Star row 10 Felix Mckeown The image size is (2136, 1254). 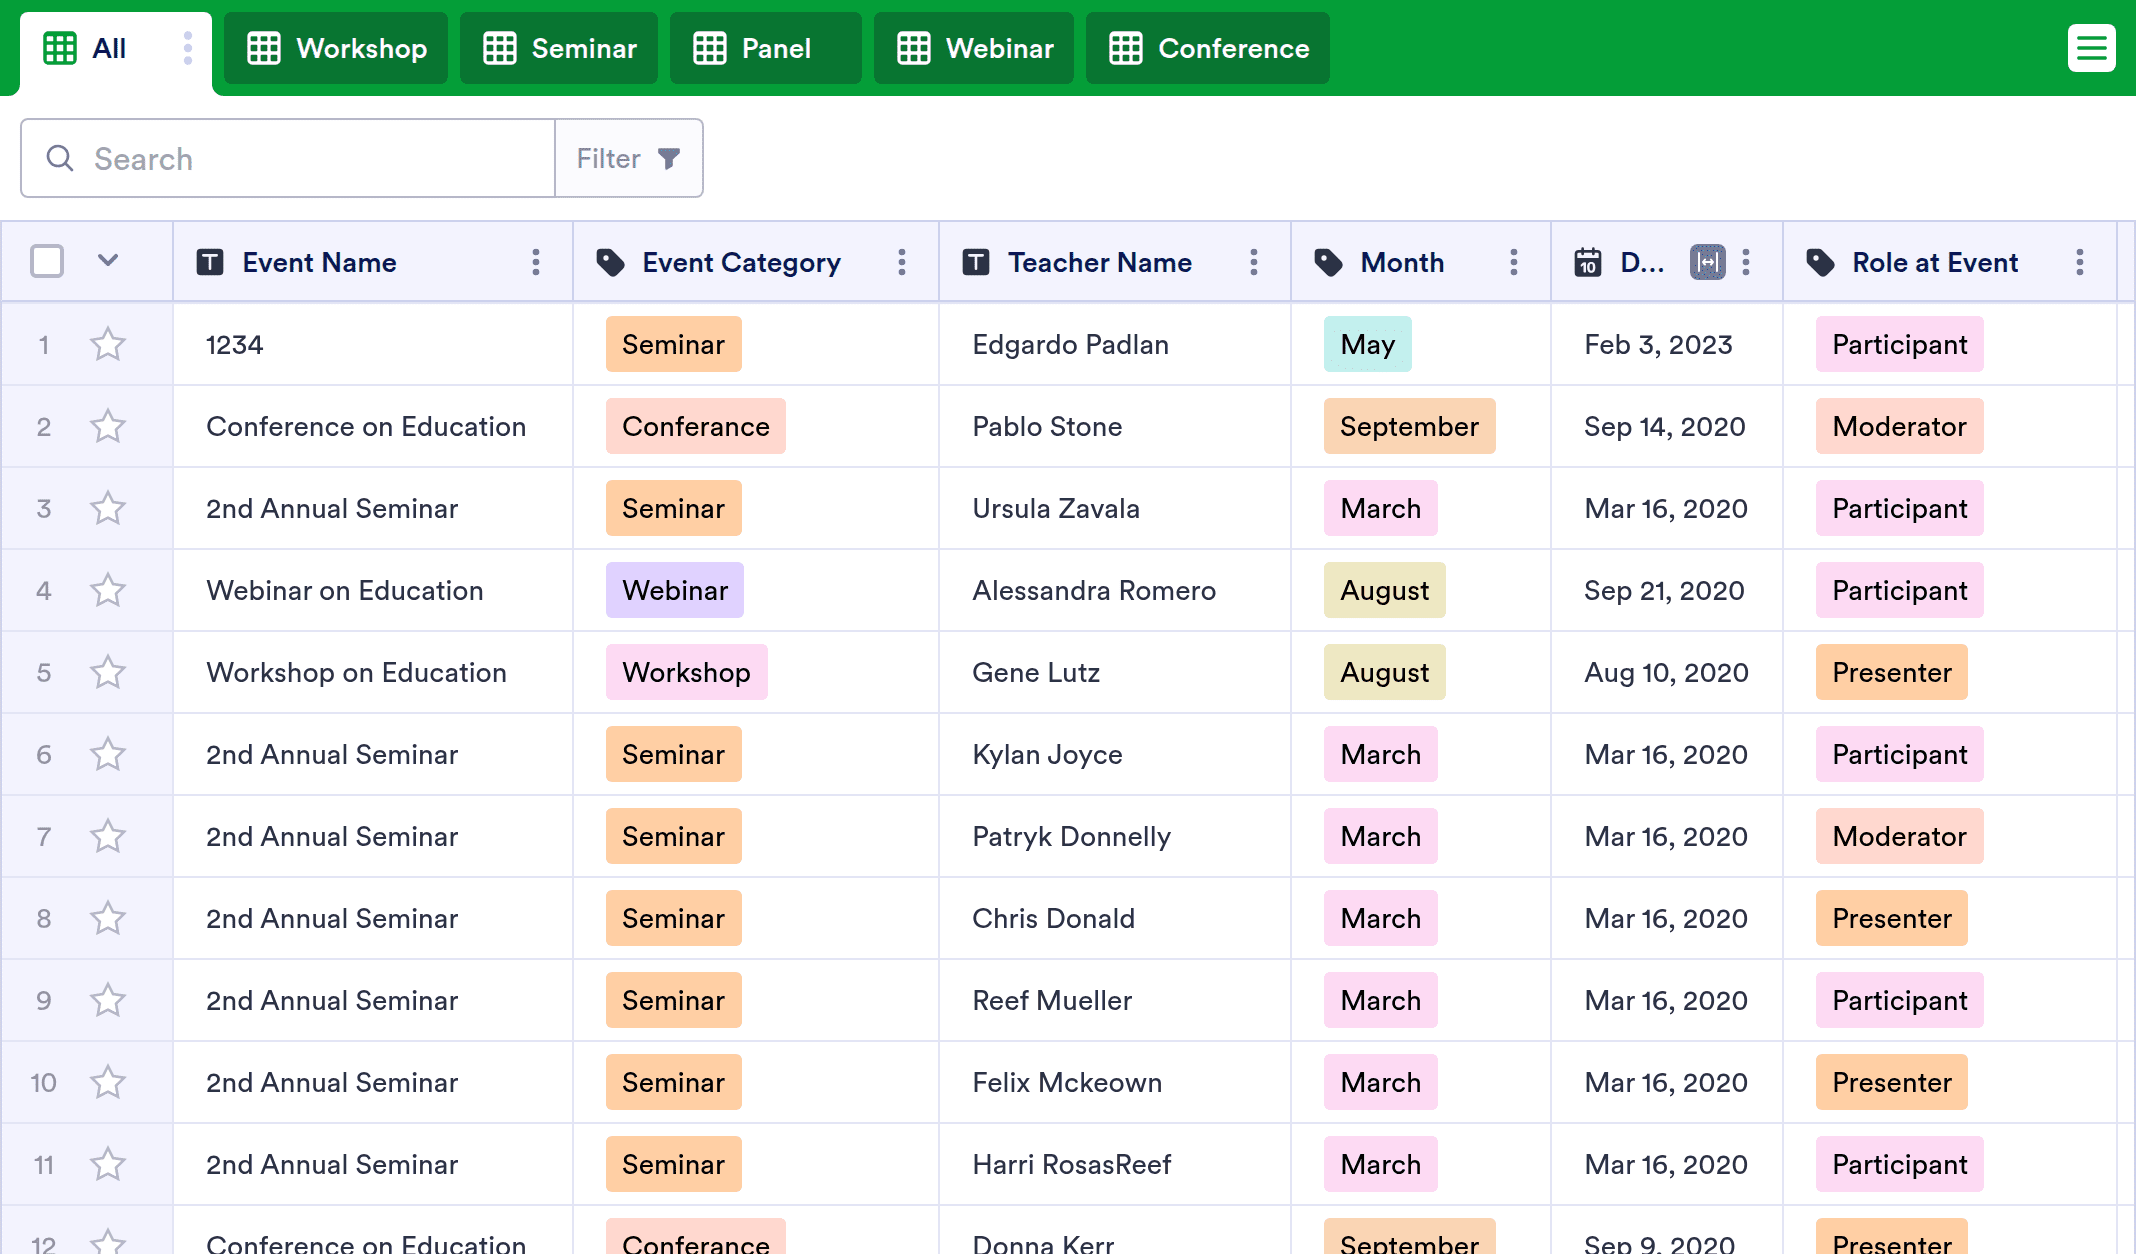[108, 1082]
